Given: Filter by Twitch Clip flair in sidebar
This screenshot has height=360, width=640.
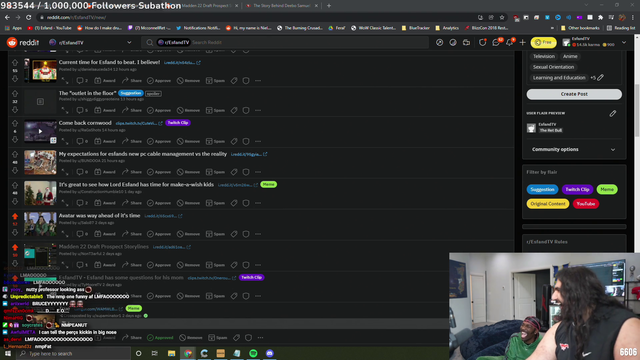Looking at the screenshot, I should (x=577, y=189).
